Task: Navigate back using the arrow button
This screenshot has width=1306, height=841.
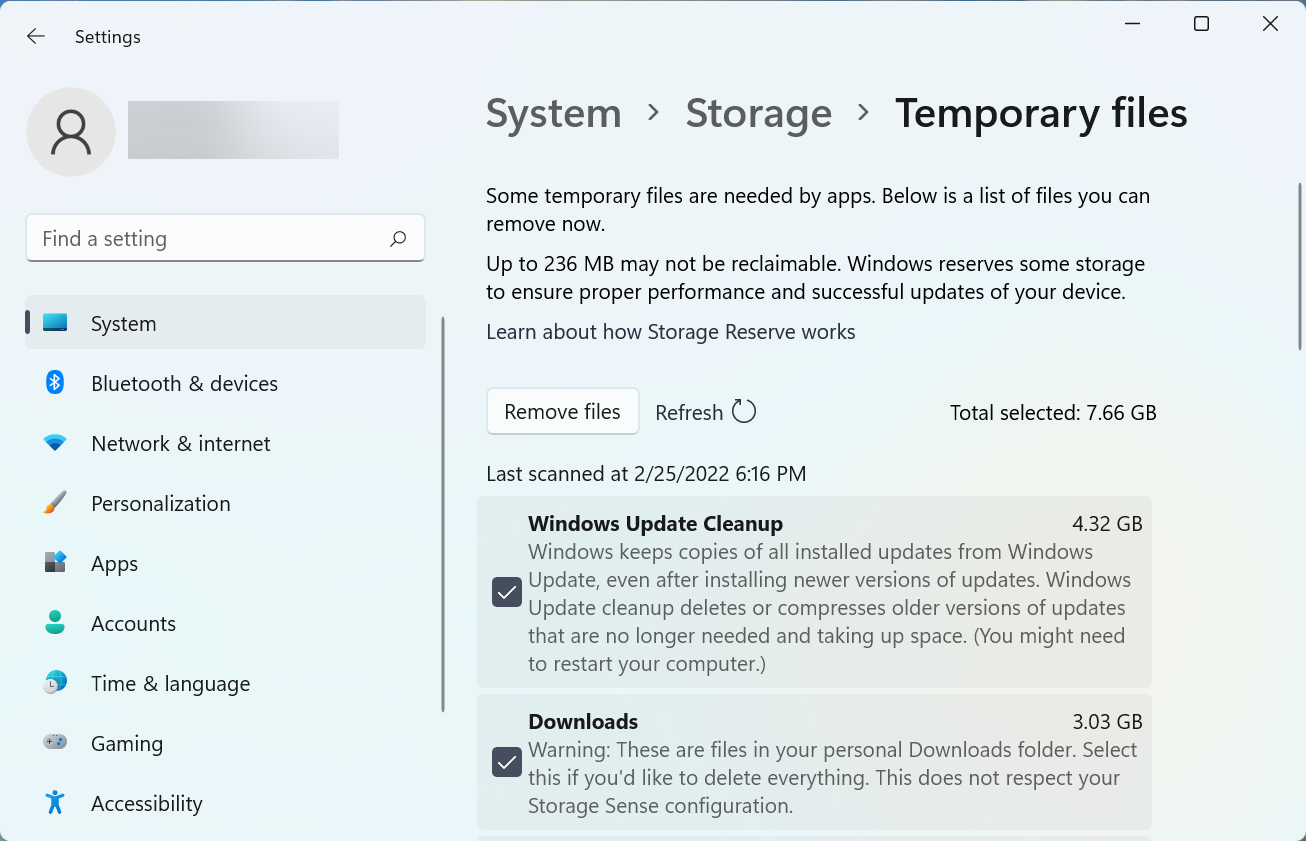Action: coord(35,36)
